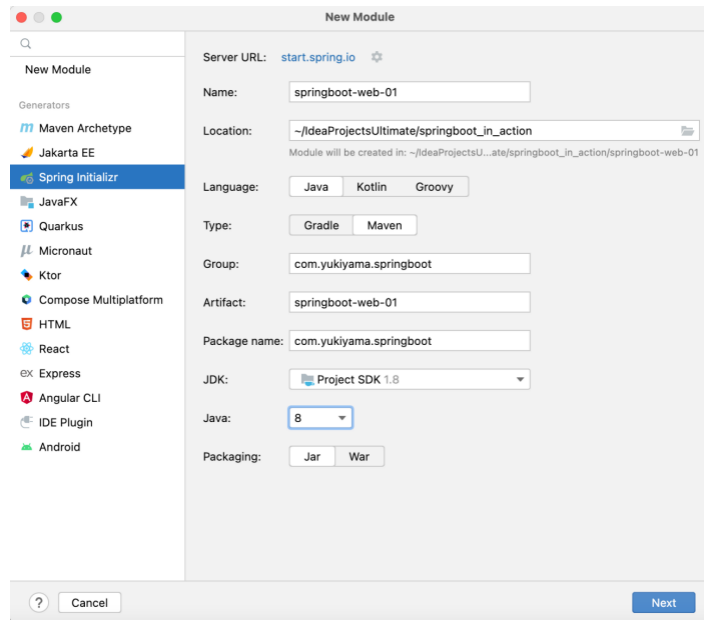Viewport: 706px width, 624px height.
Task: Click the Quarkus generator icon
Action: [x=27, y=226]
